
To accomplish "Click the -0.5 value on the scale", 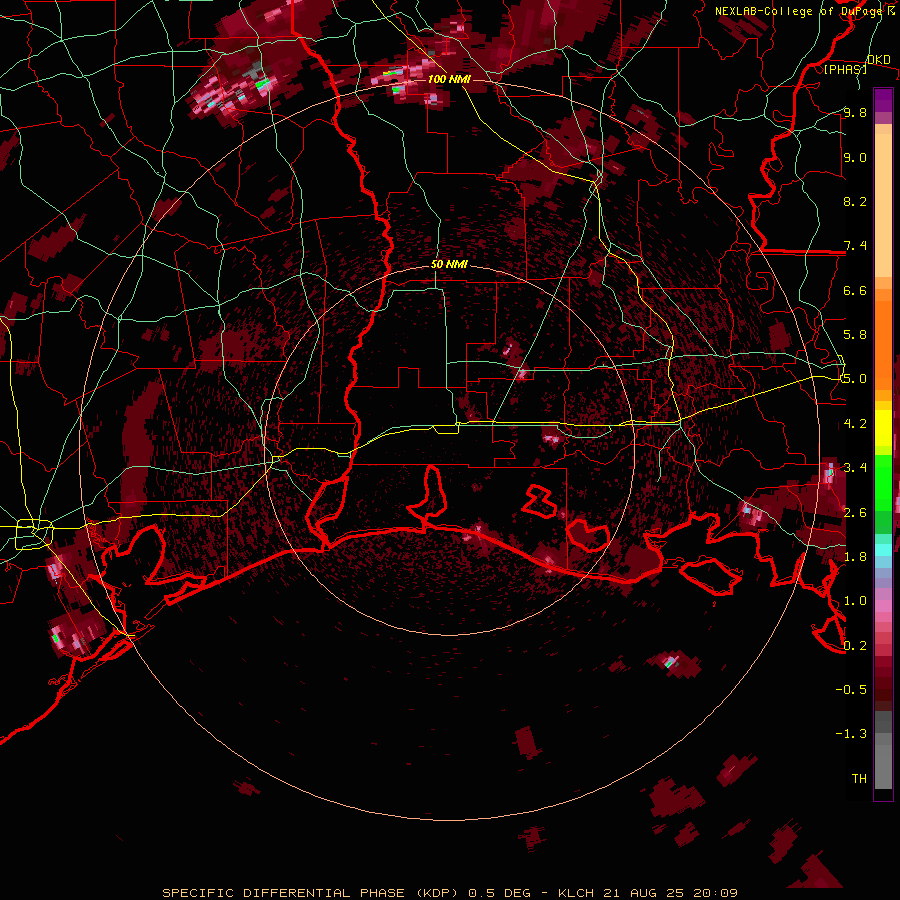I will coord(851,690).
